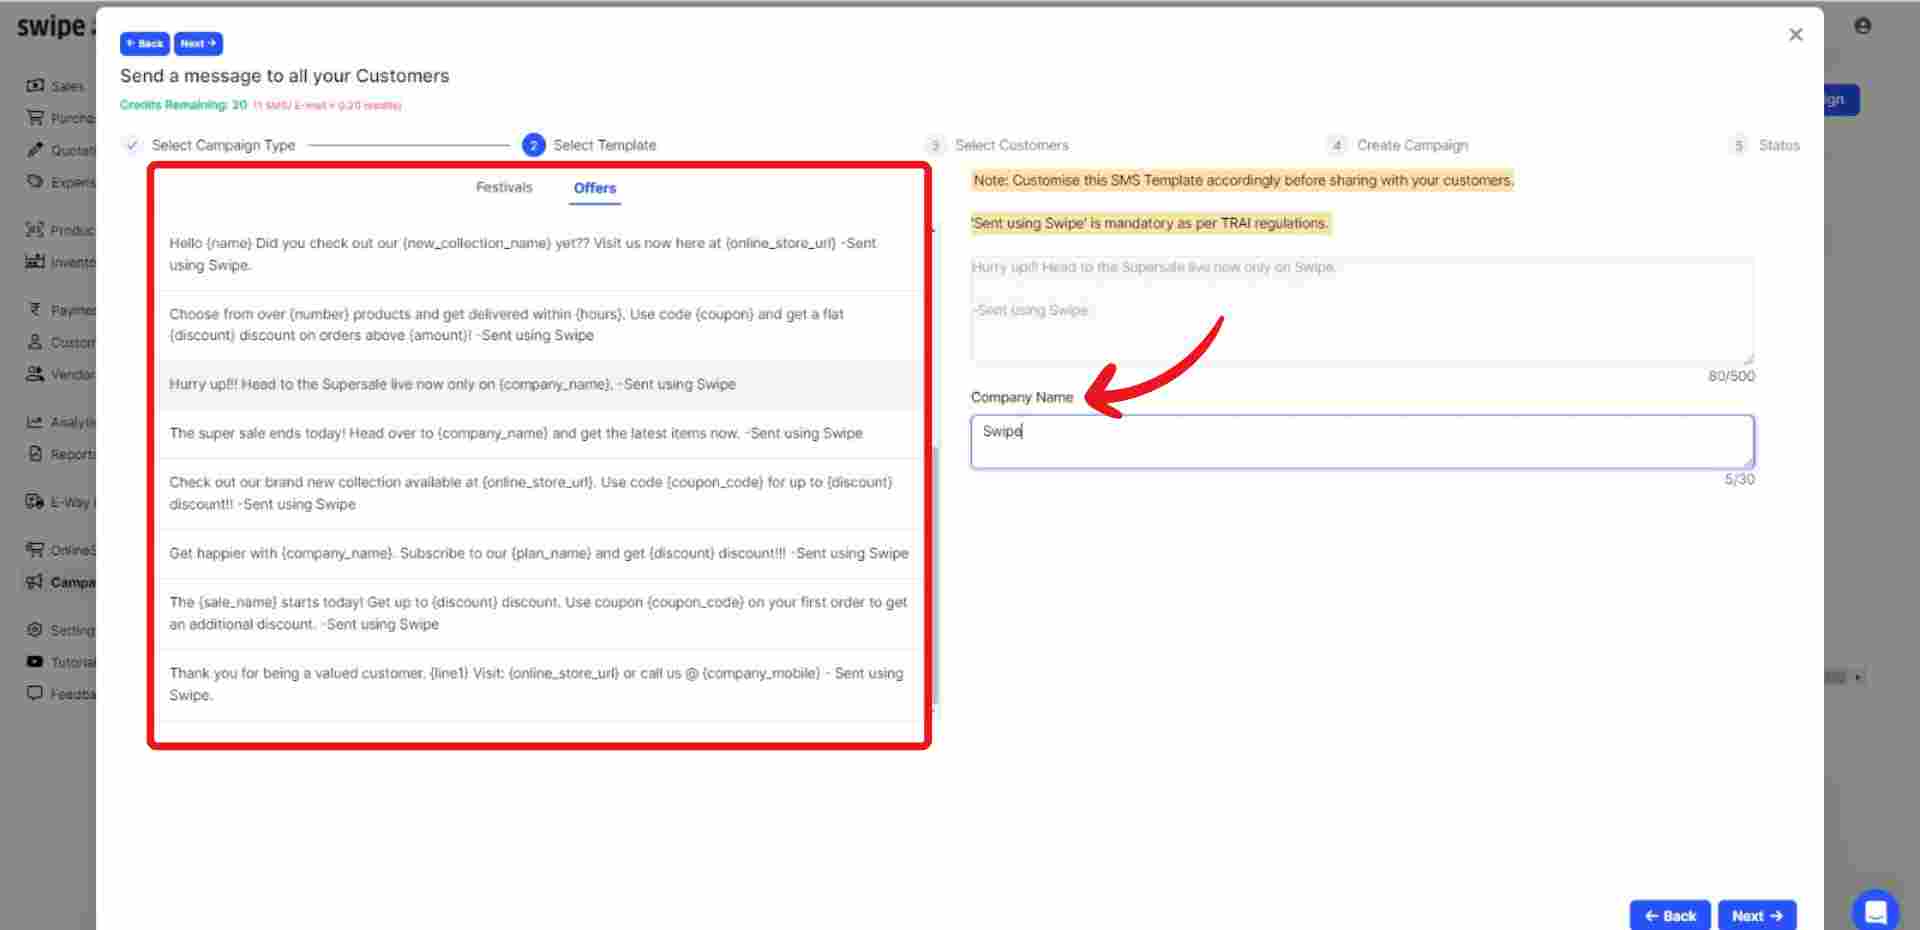Open the Analytics chart icon in sidebar
This screenshot has width=1920, height=930.
click(35, 422)
